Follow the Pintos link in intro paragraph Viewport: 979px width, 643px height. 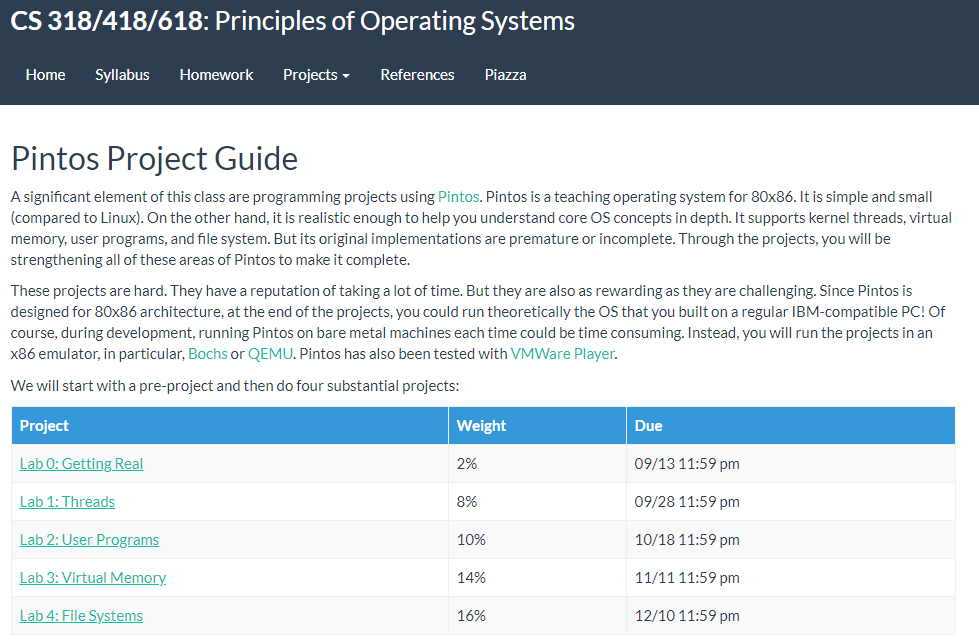458,196
